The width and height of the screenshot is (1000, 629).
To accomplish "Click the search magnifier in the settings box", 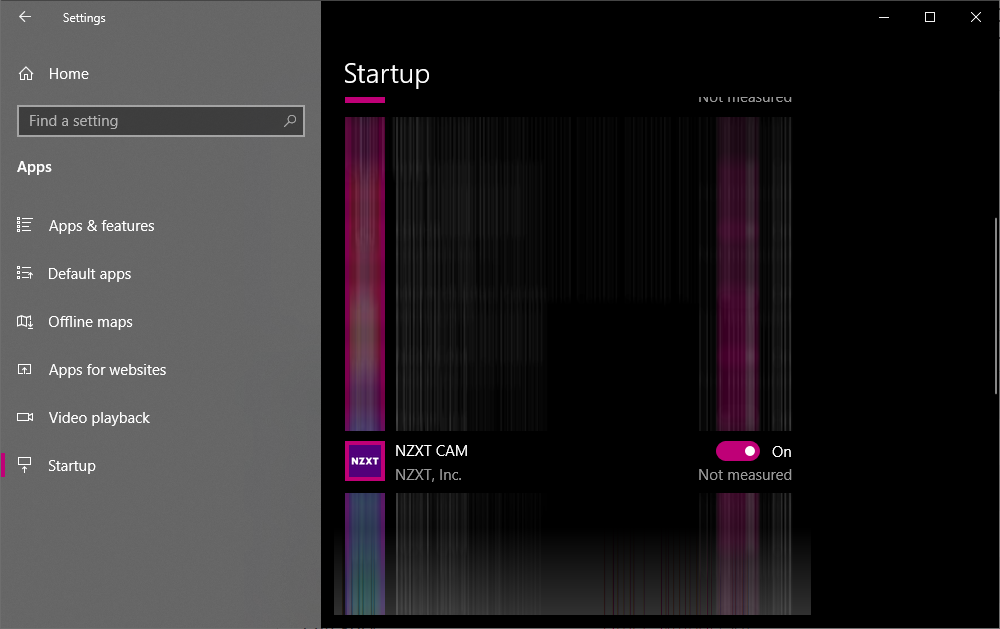I will (x=290, y=120).
